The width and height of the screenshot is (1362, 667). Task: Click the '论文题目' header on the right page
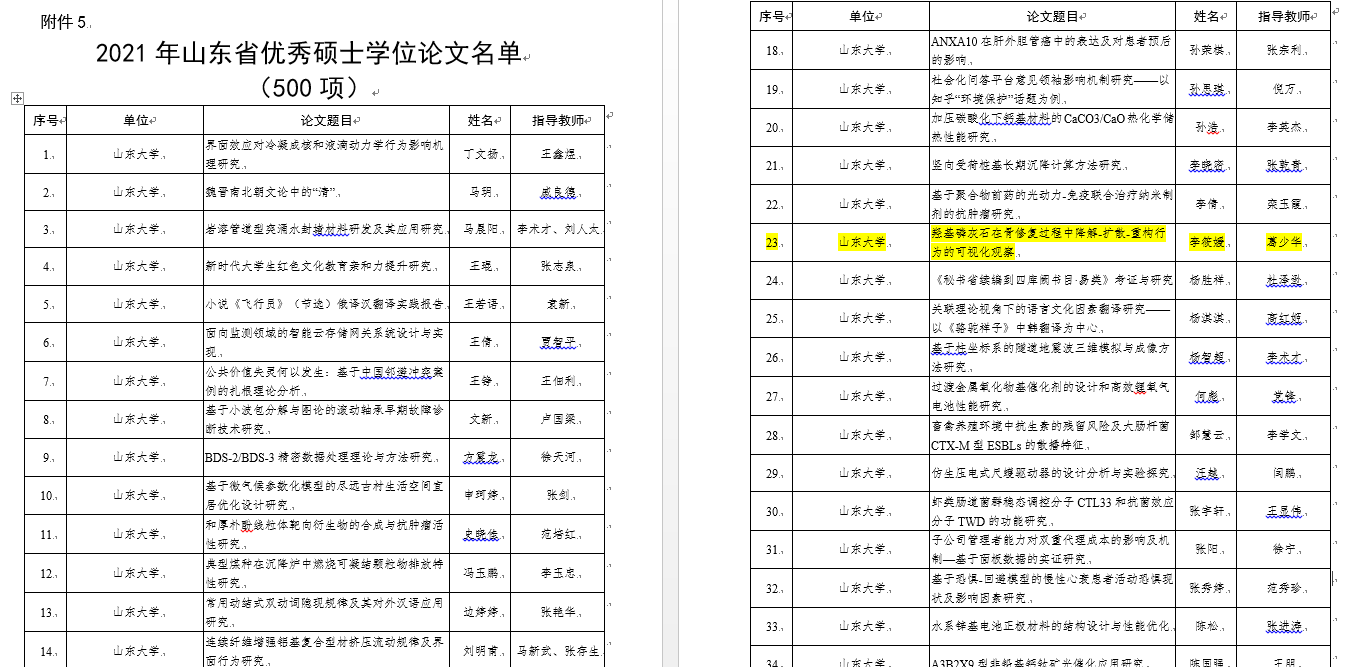[1053, 16]
